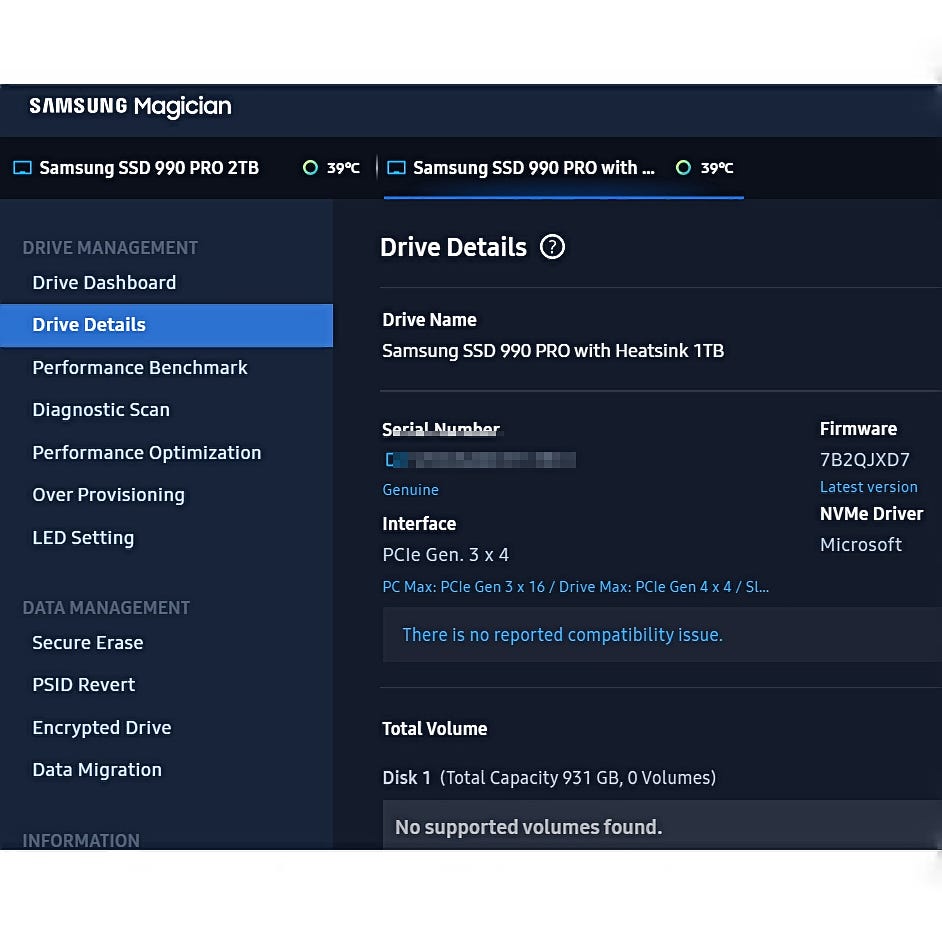This screenshot has height=935, width=942.
Task: Click the Latest version firmware link
Action: tap(868, 487)
